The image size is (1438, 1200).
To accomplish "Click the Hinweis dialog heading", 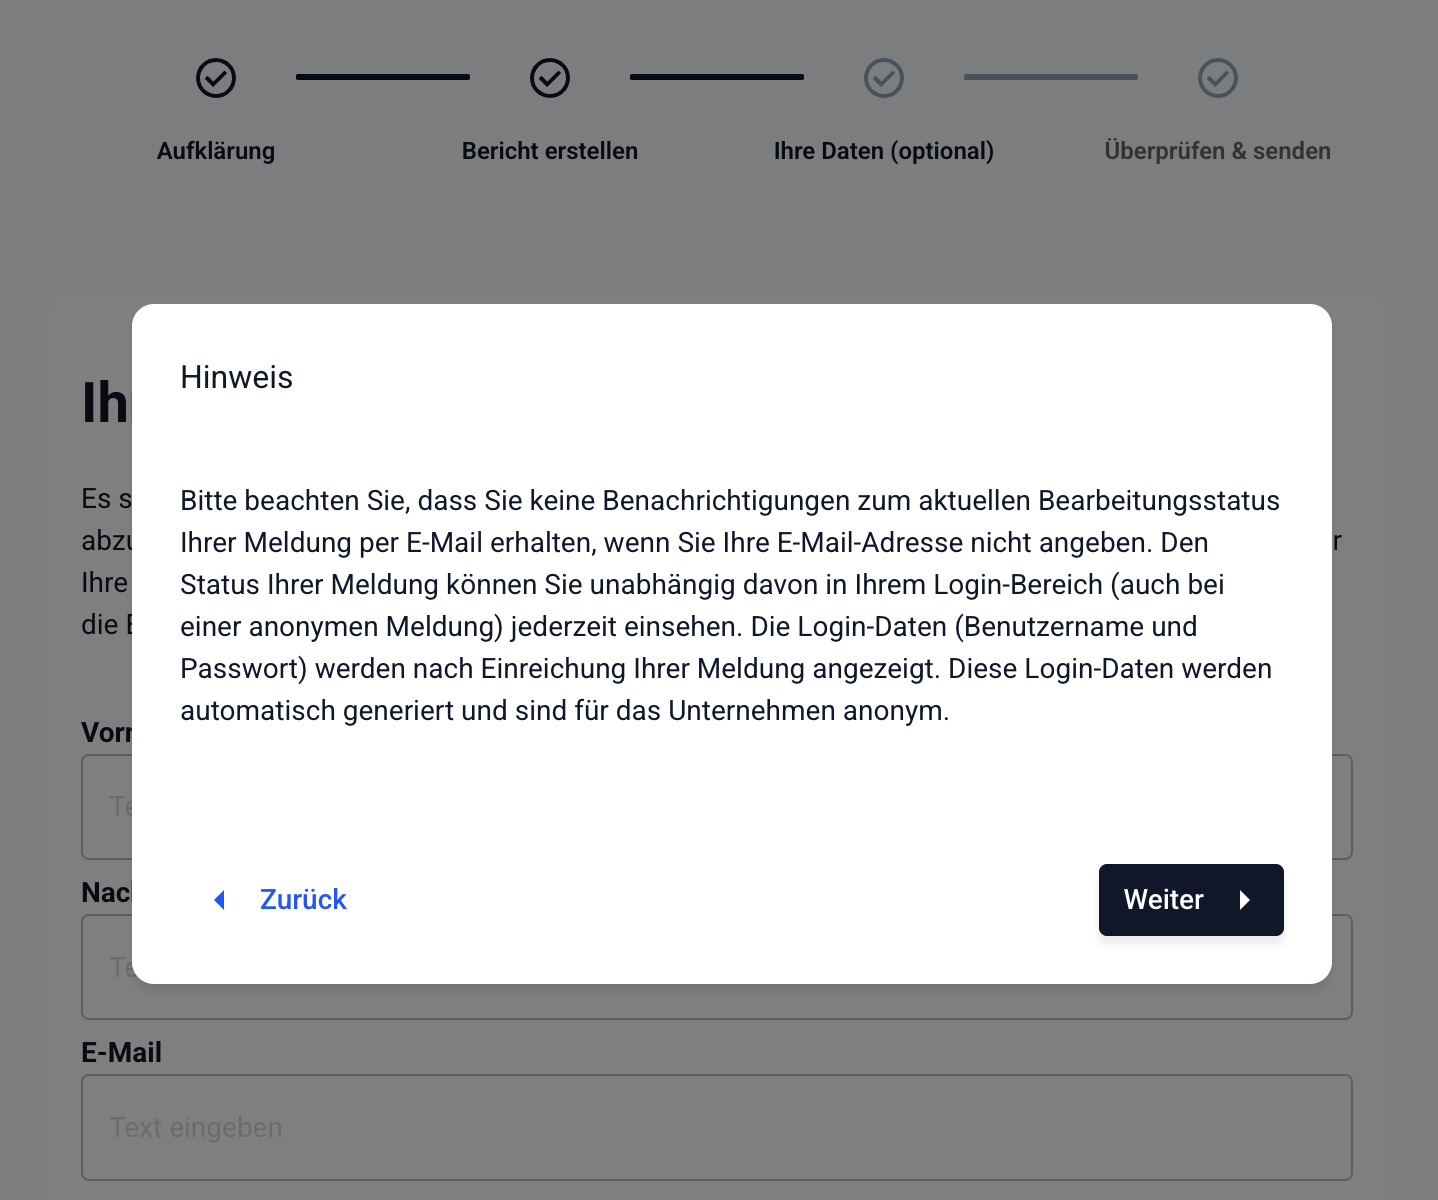I will 237,377.
